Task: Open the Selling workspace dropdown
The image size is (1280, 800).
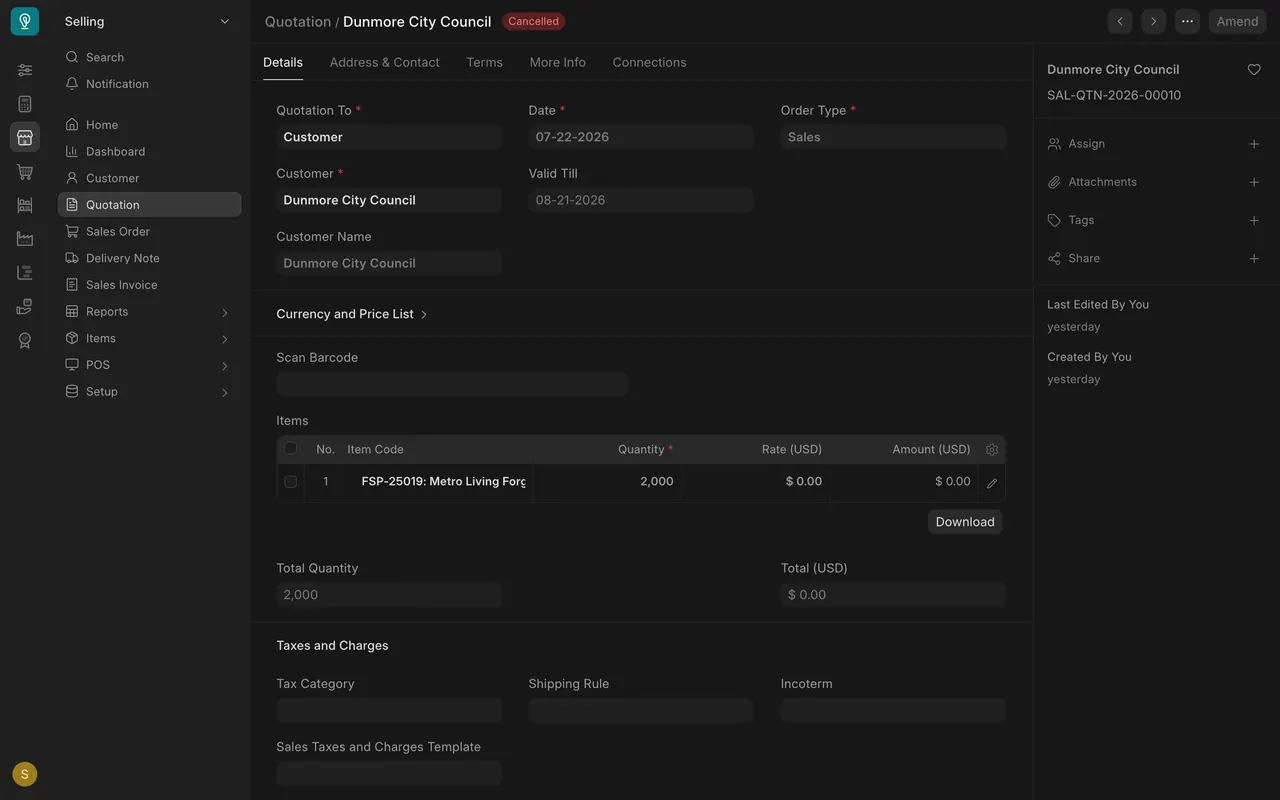Action: 148,21
